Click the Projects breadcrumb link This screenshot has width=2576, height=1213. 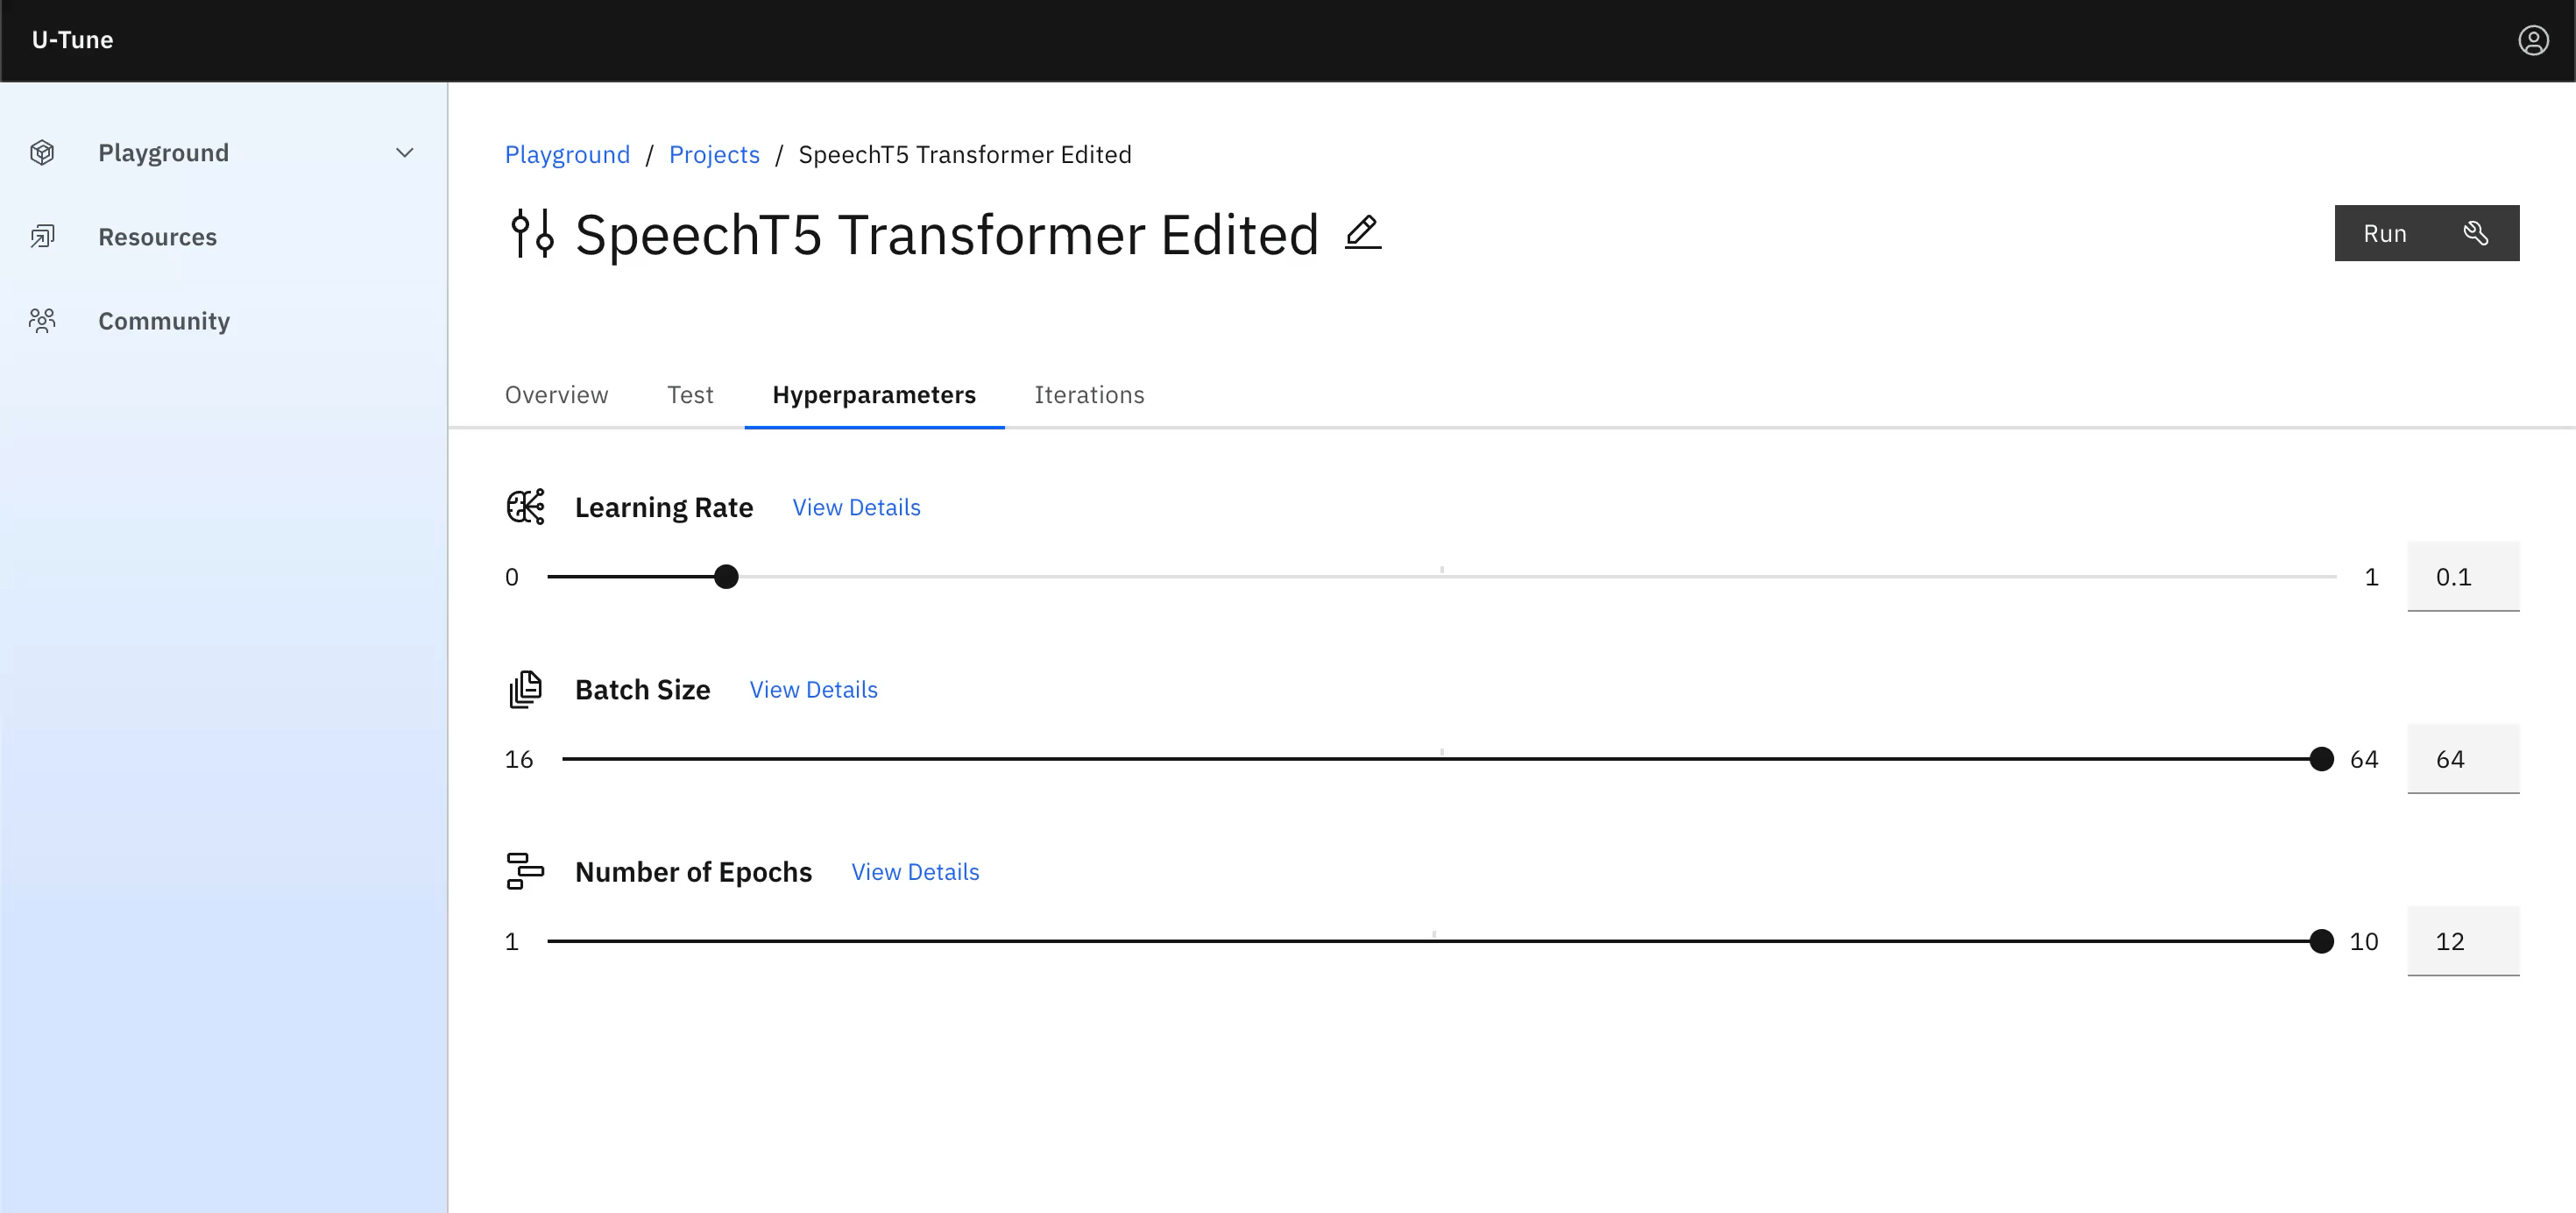pyautogui.click(x=714, y=155)
